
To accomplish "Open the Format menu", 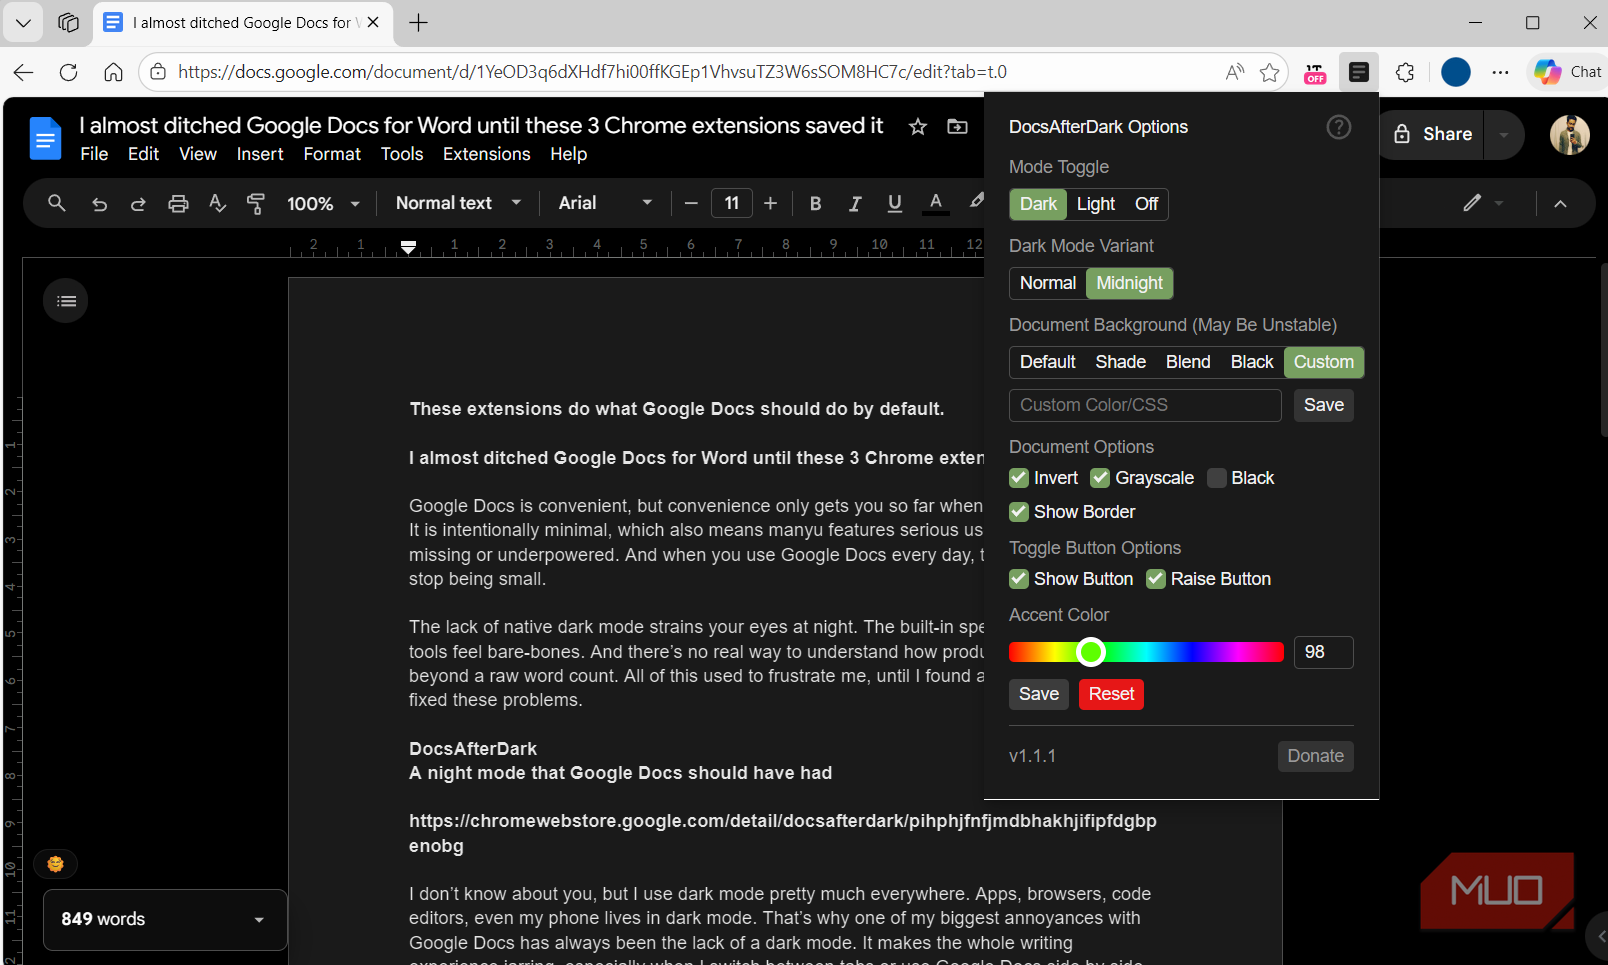I will pos(332,154).
